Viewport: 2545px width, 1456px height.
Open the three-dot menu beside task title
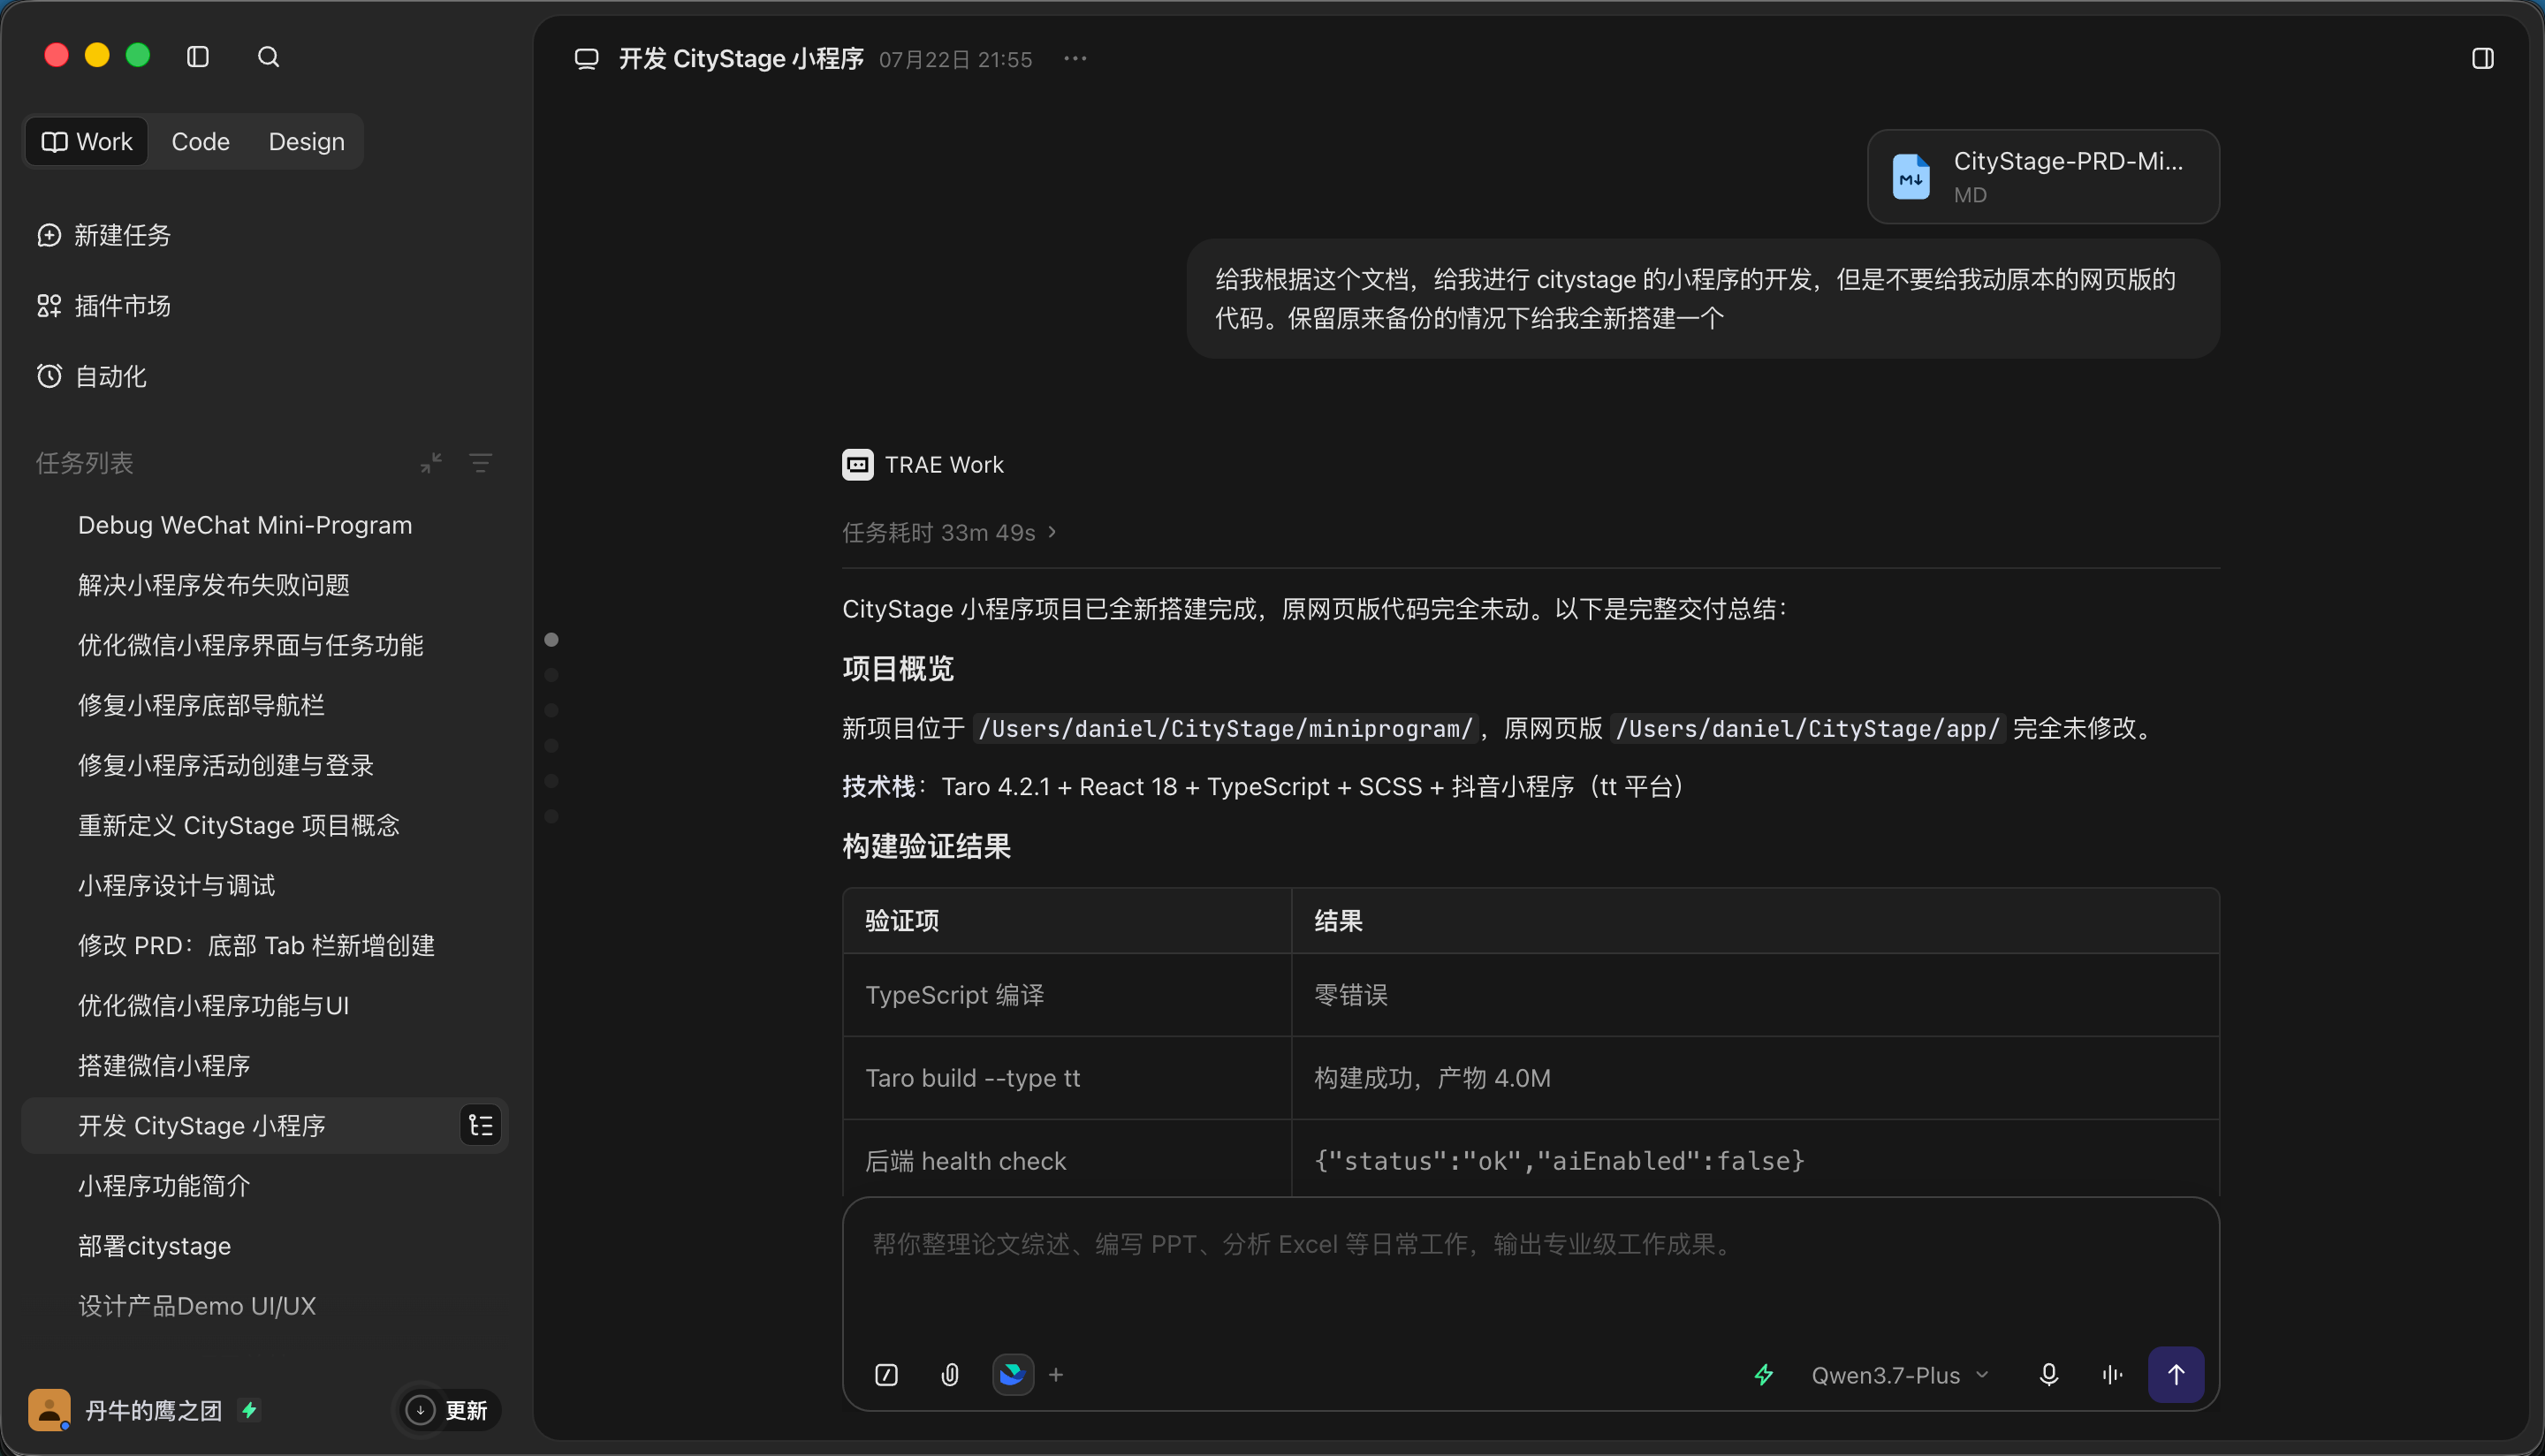click(x=1075, y=59)
